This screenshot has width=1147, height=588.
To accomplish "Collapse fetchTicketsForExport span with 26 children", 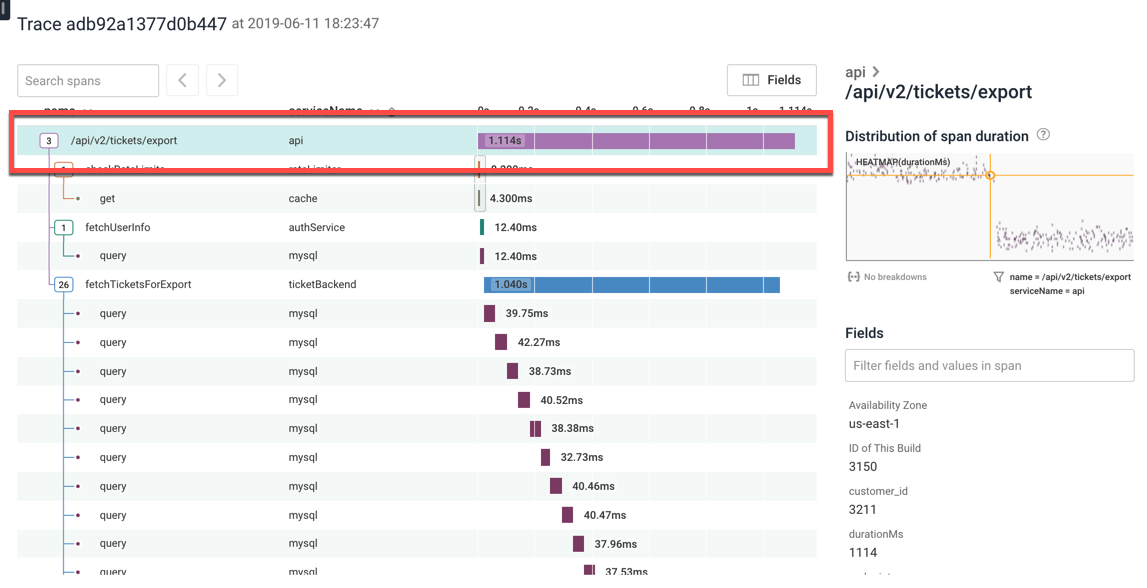I will 64,284.
